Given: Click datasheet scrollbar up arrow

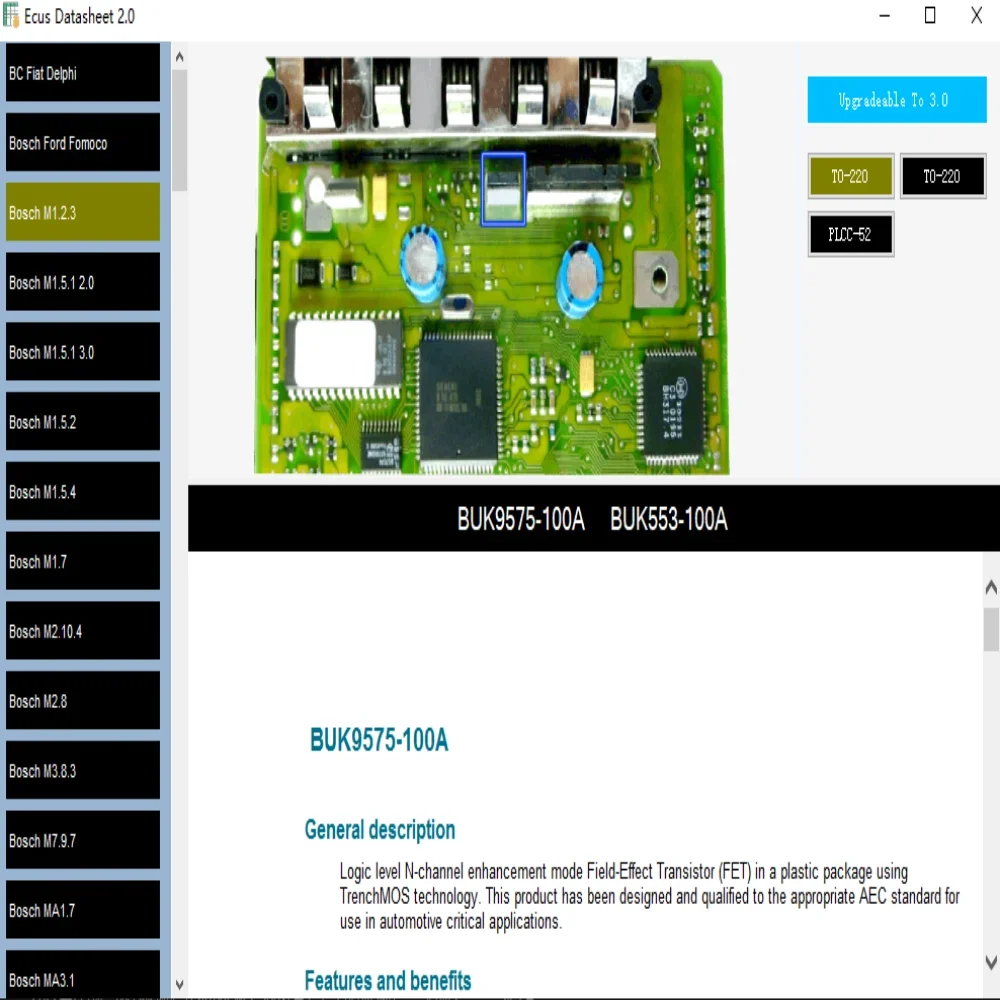Looking at the screenshot, I should (990, 588).
